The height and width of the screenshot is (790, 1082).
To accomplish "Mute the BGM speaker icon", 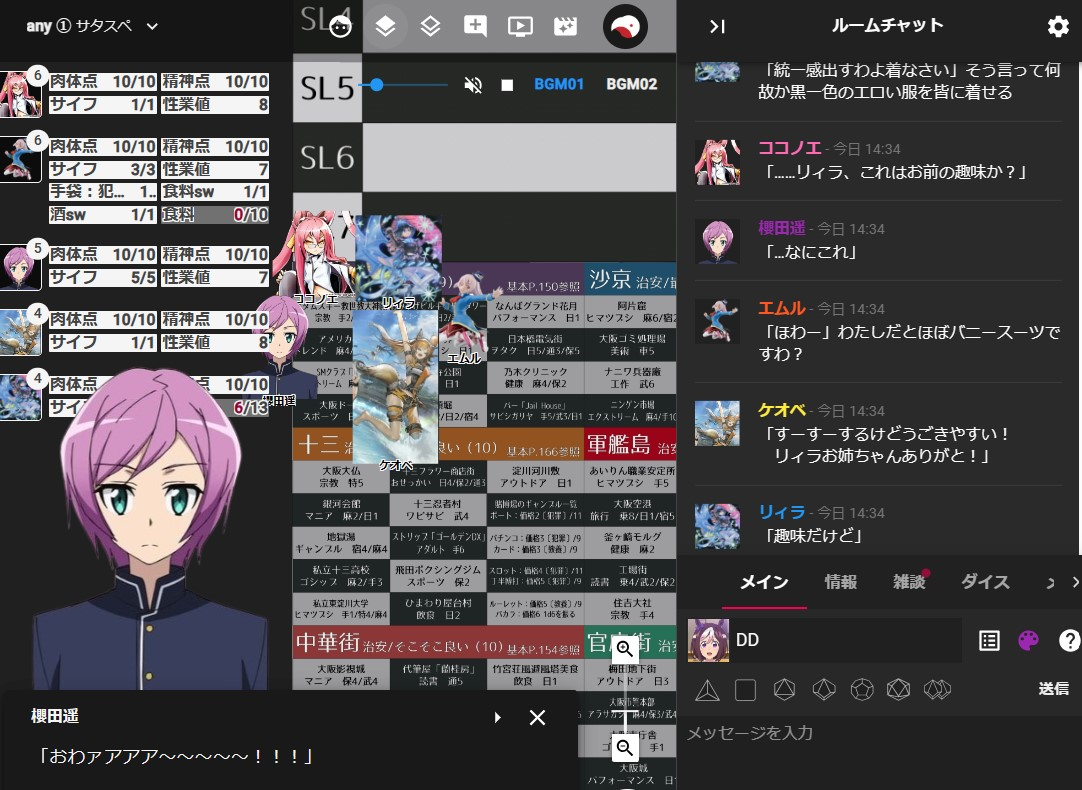I will pyautogui.click(x=473, y=85).
